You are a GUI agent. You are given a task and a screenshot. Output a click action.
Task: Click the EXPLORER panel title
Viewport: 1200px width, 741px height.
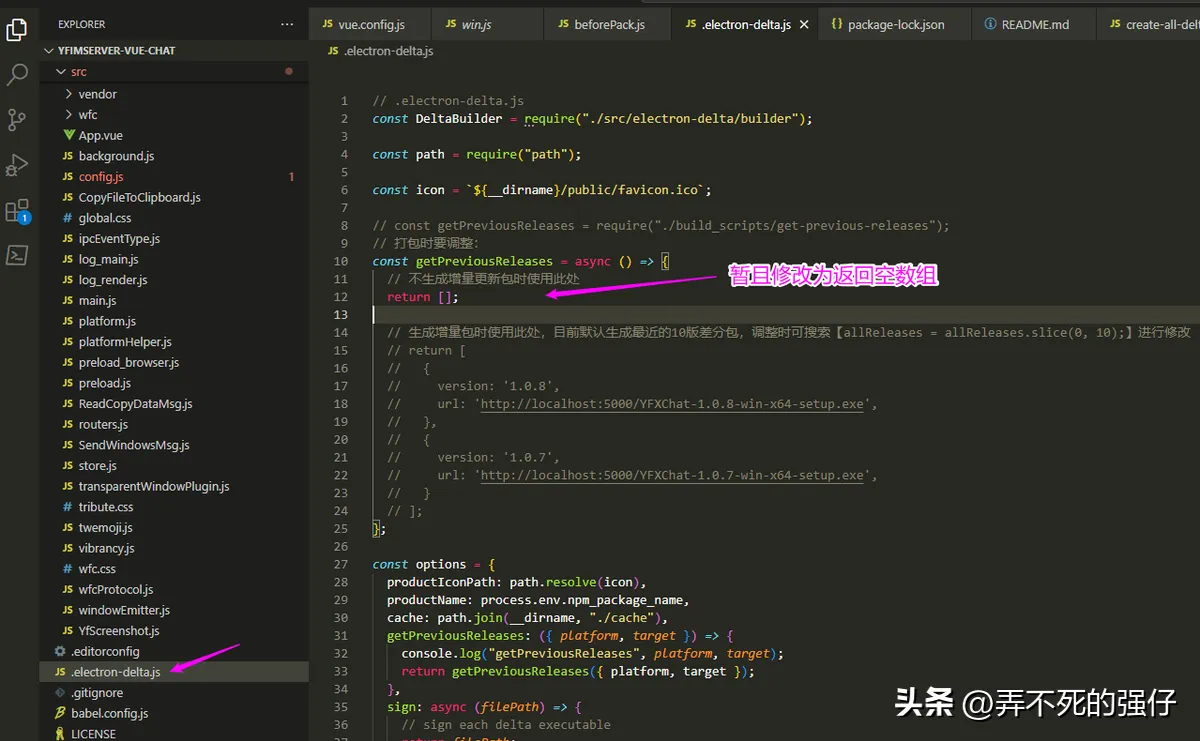point(82,24)
